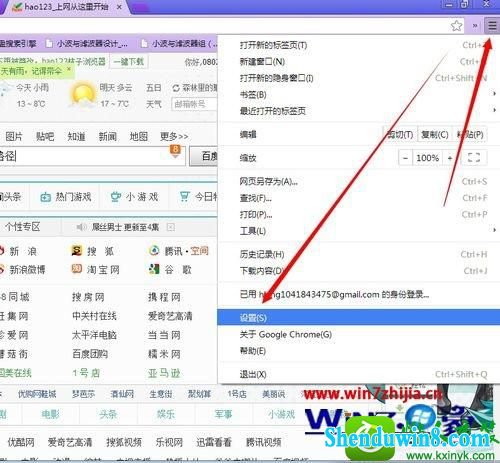Toggle fullscreen mode icon in menu

(474, 158)
